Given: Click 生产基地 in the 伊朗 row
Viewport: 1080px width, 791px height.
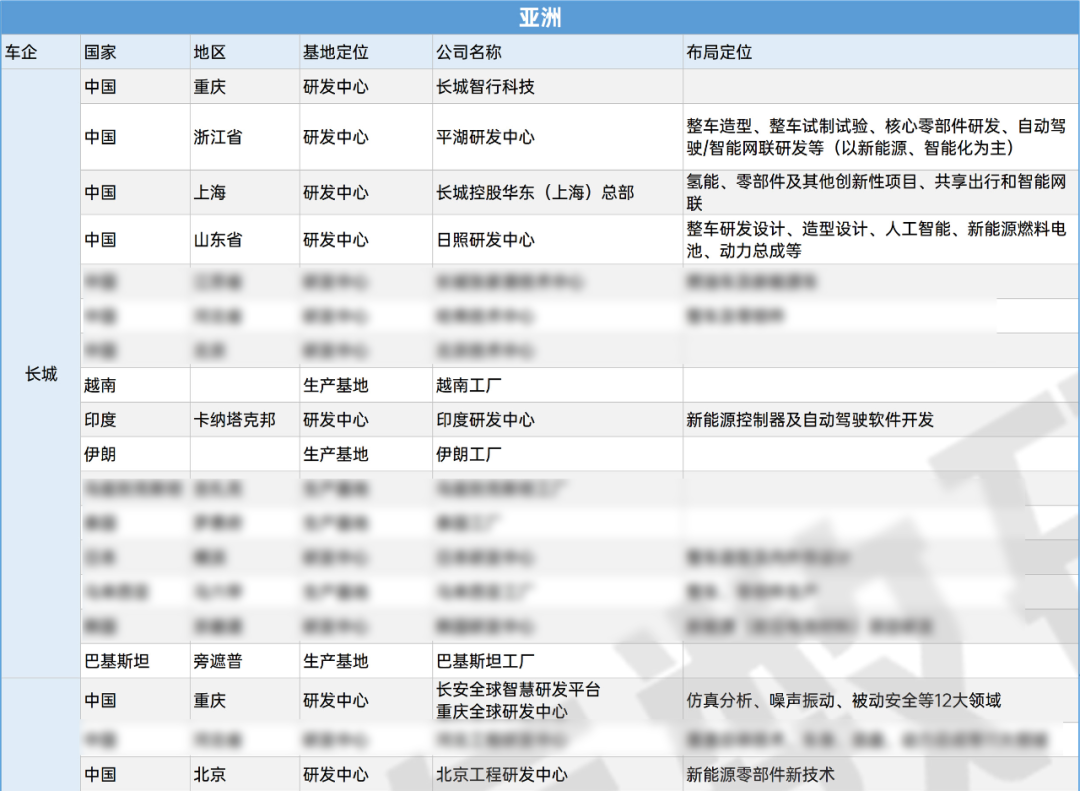Looking at the screenshot, I should click(335, 454).
